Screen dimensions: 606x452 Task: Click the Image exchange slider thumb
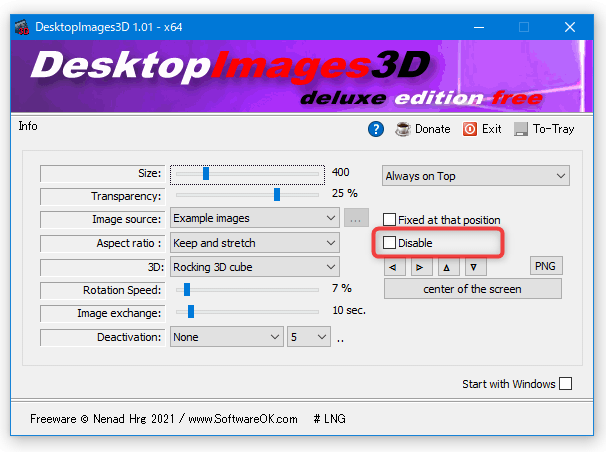point(191,311)
